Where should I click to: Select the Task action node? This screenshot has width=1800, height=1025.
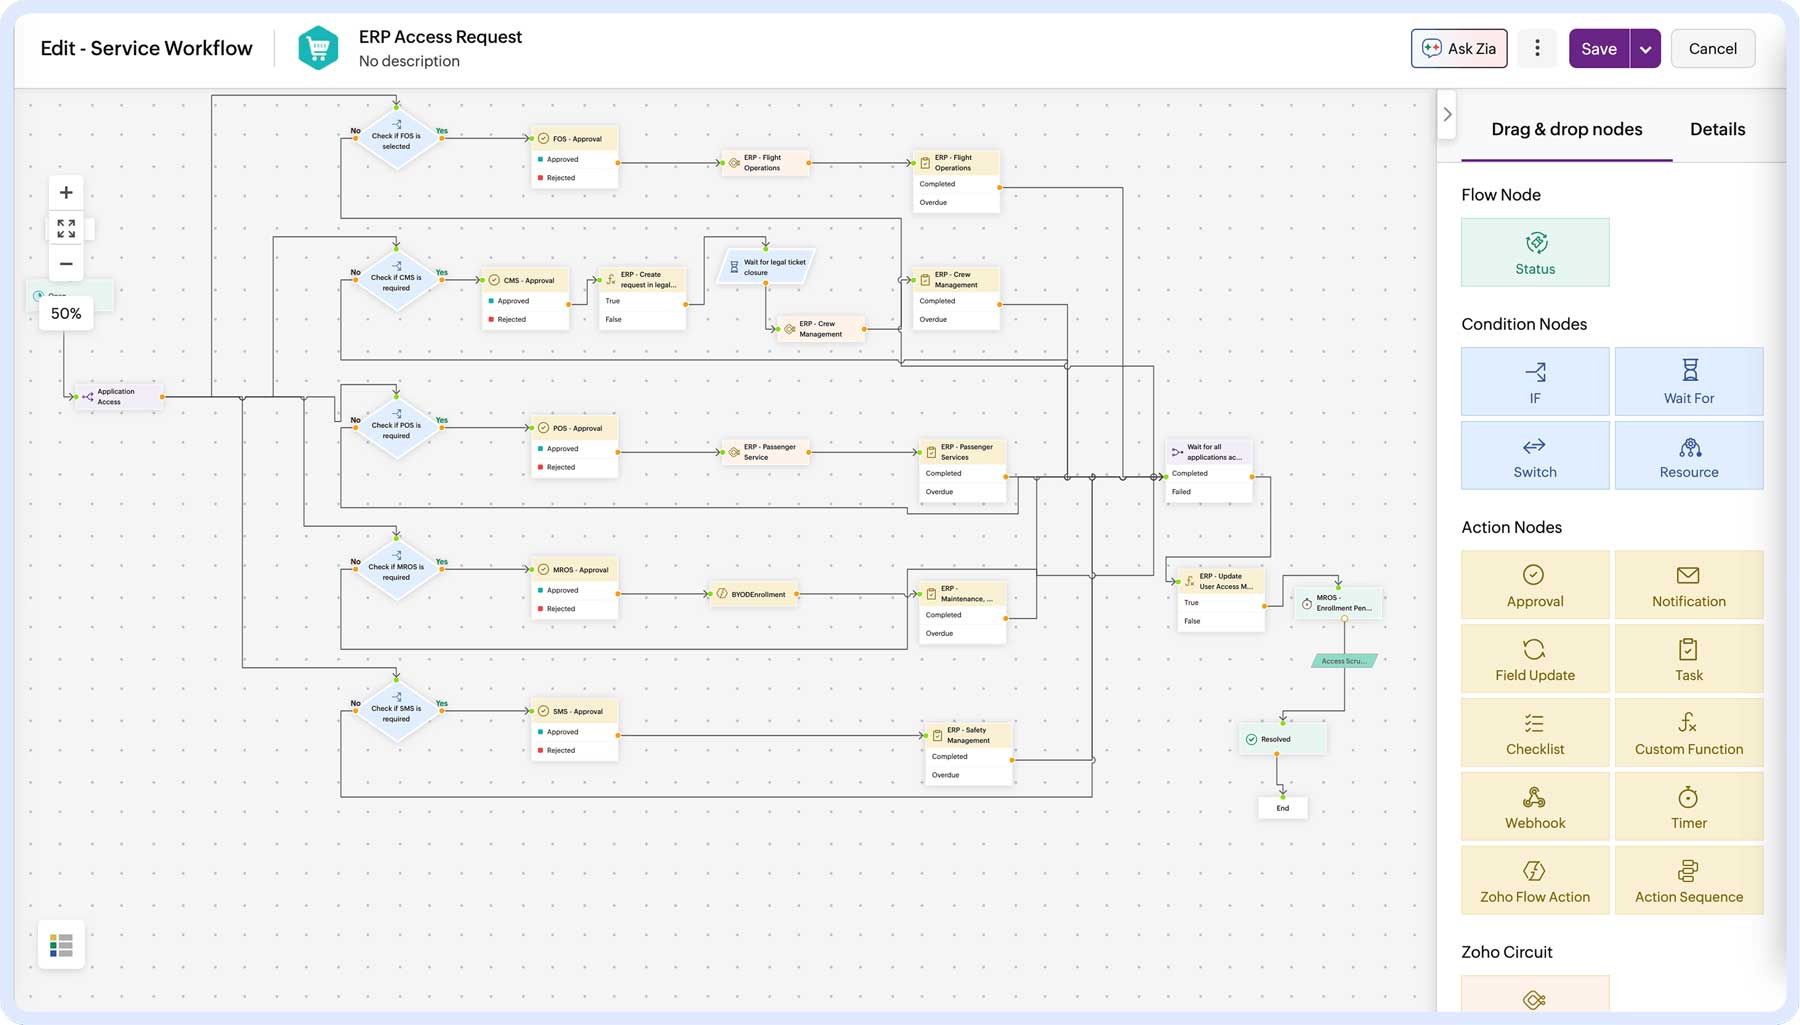[x=1689, y=659]
